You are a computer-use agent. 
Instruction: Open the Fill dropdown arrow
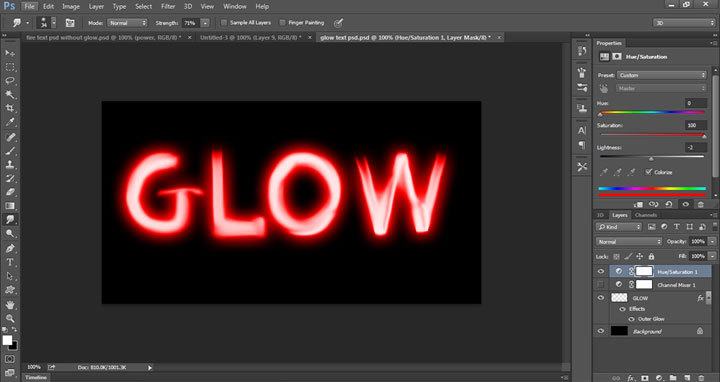coord(712,256)
